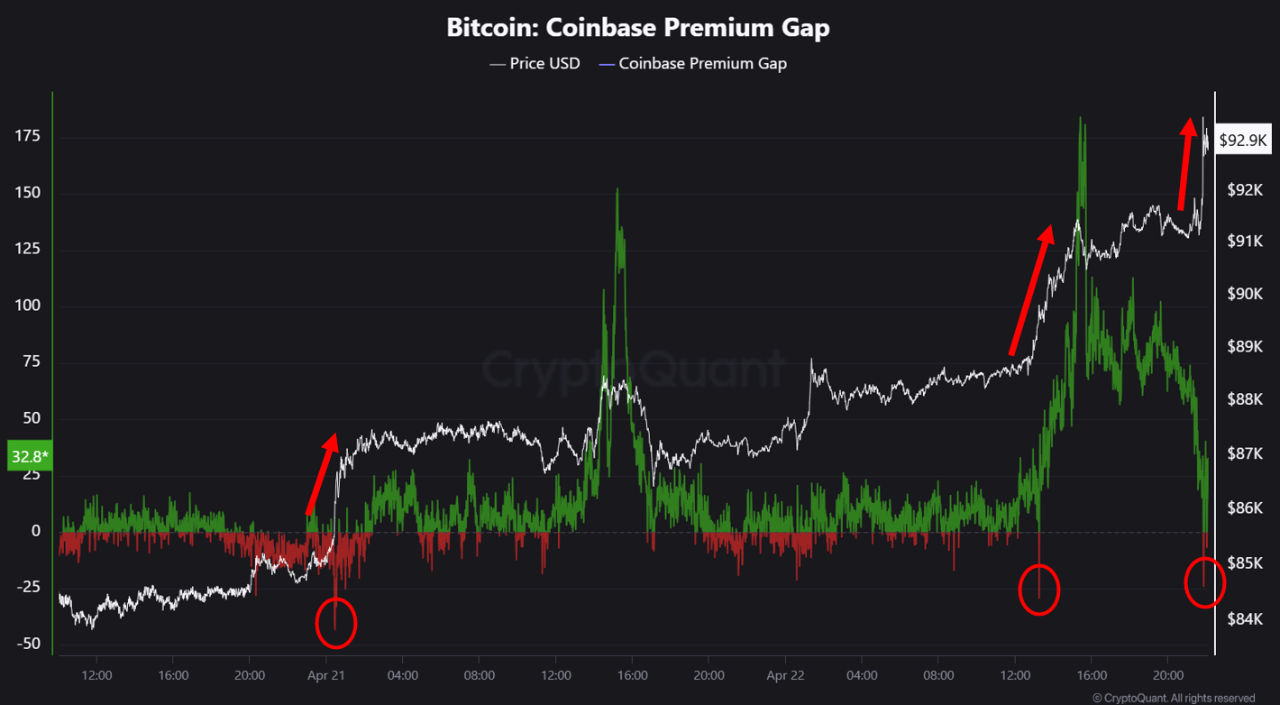
Task: Click the middle red circle annotation
Action: tap(1039, 589)
